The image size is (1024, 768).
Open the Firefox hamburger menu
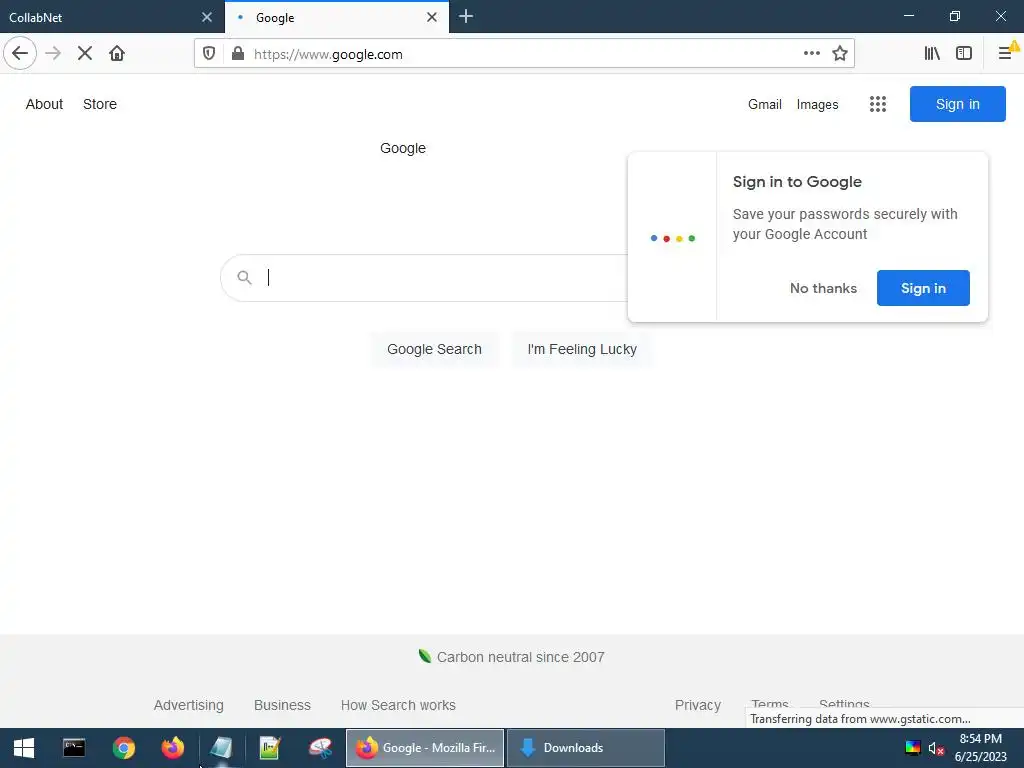pos(1006,54)
